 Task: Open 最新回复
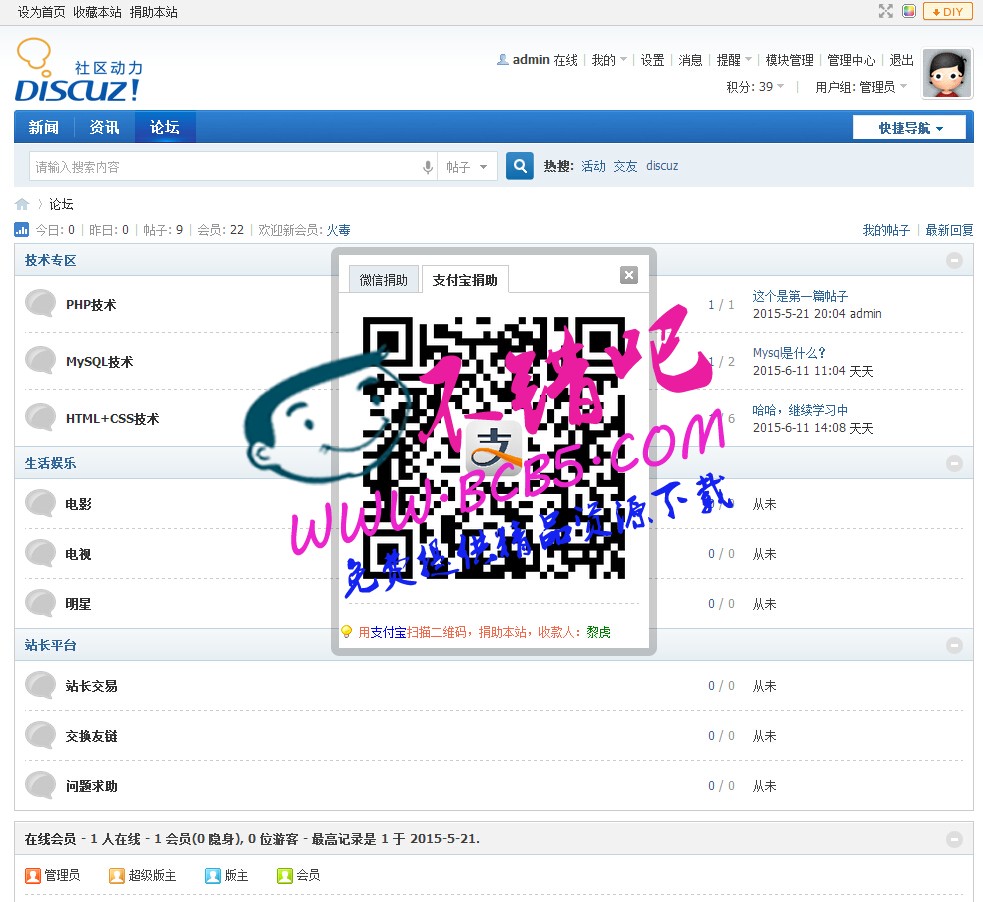pos(949,230)
